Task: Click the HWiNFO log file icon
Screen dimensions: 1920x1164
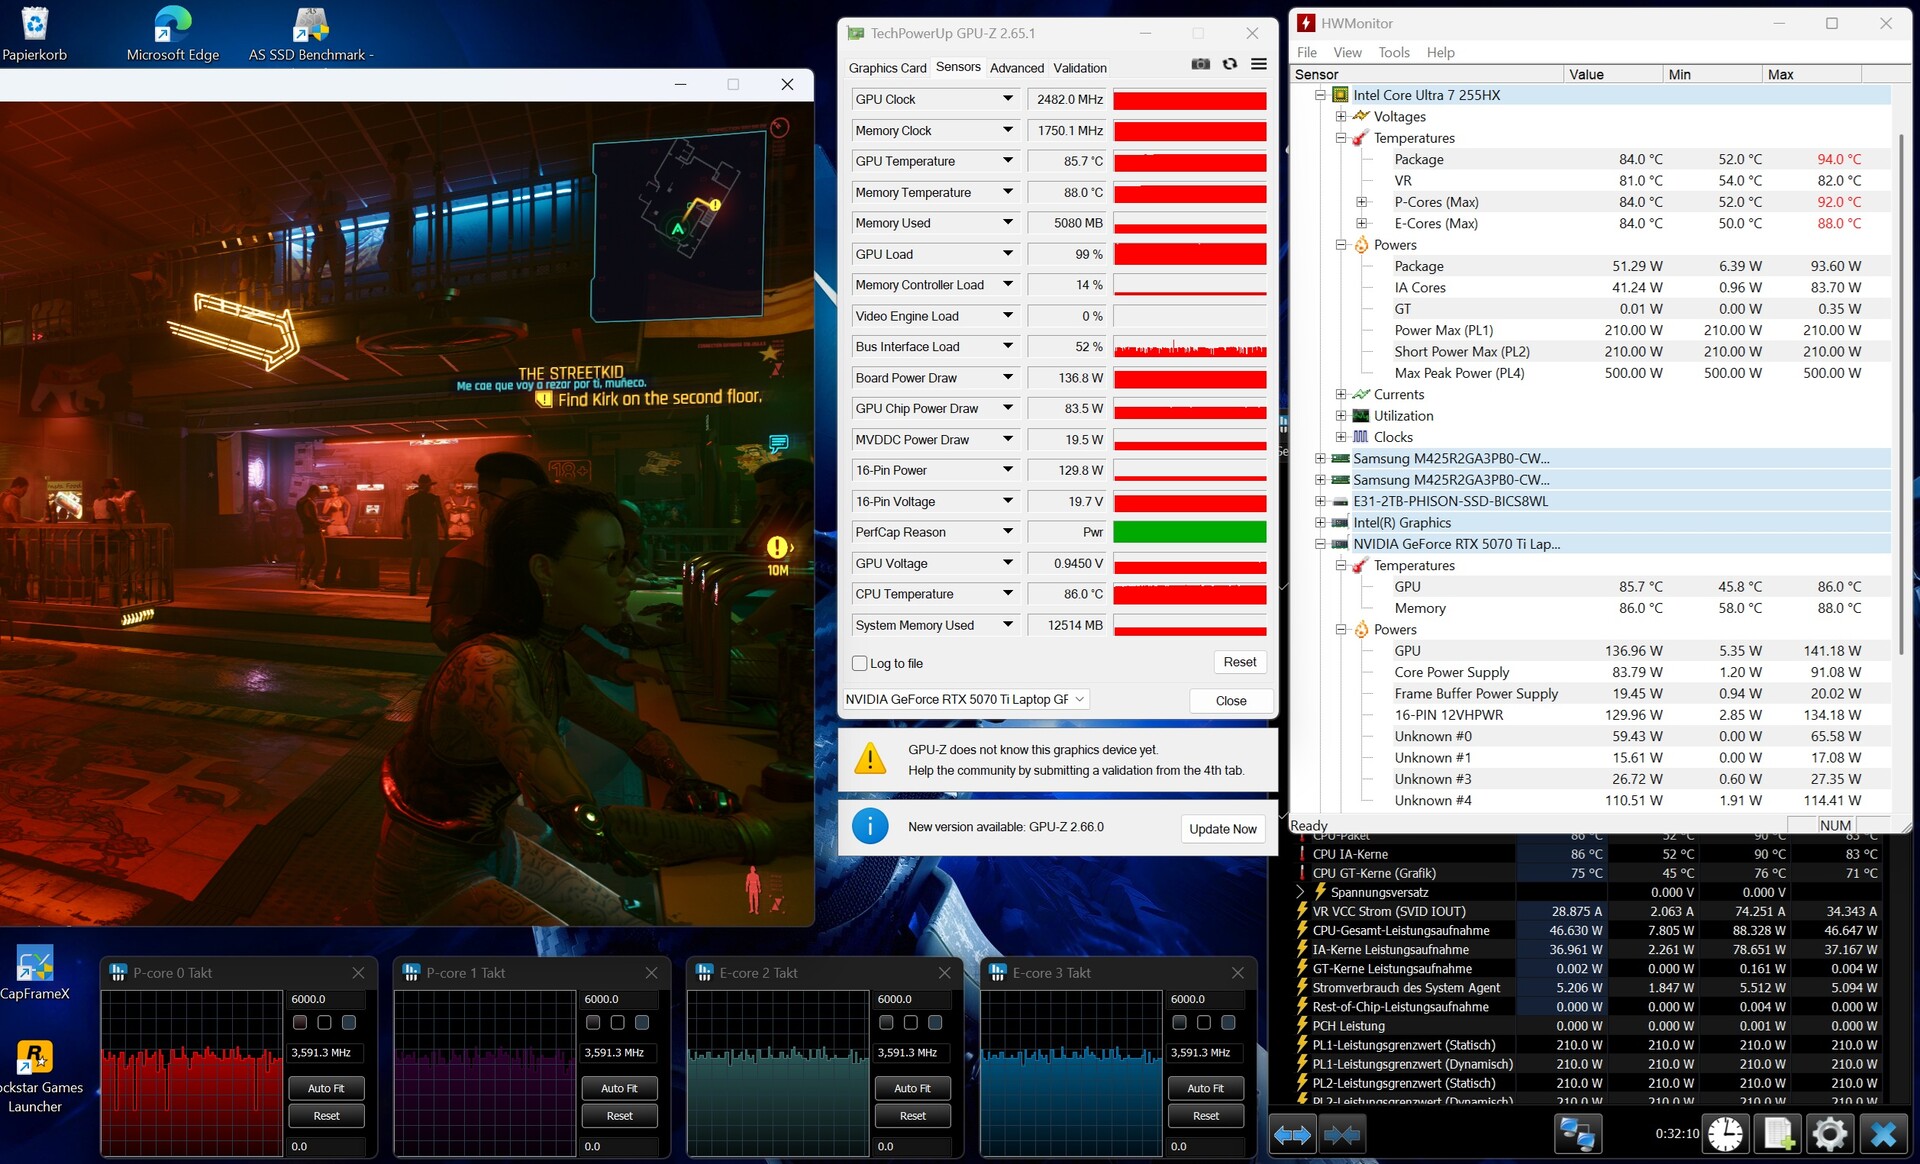Action: click(x=1778, y=1134)
